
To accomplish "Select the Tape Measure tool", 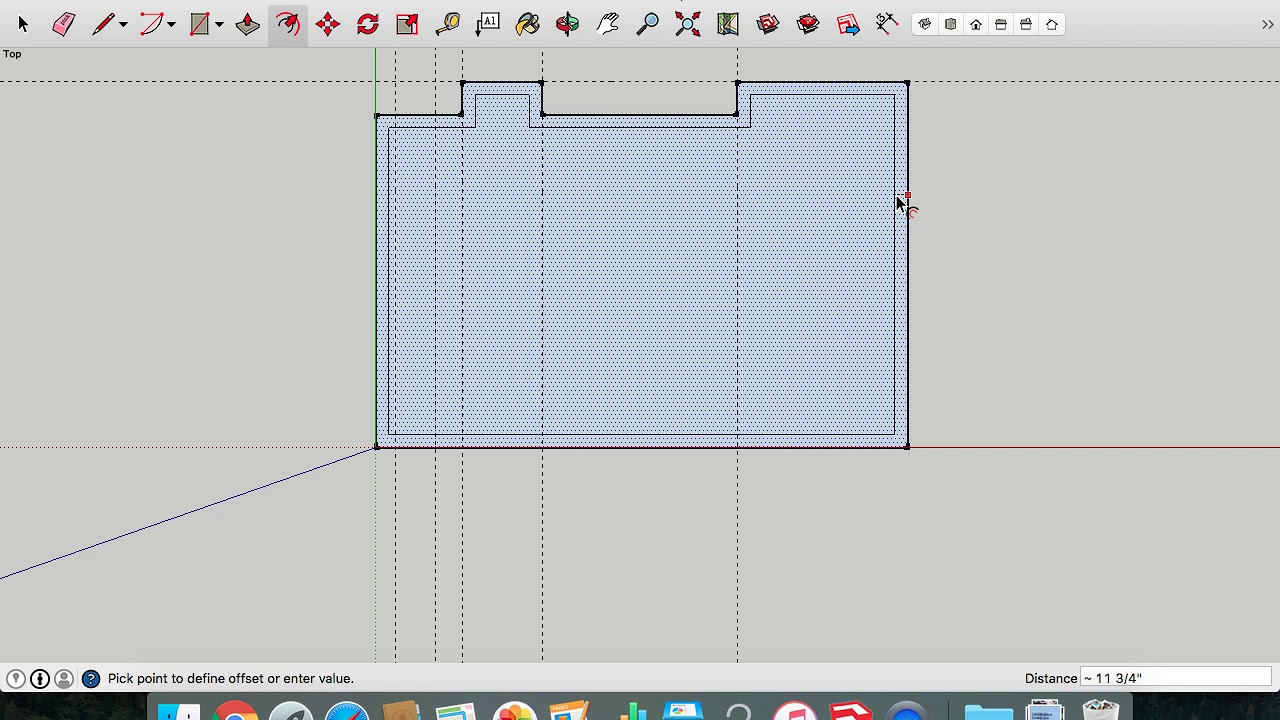I will click(x=447, y=24).
